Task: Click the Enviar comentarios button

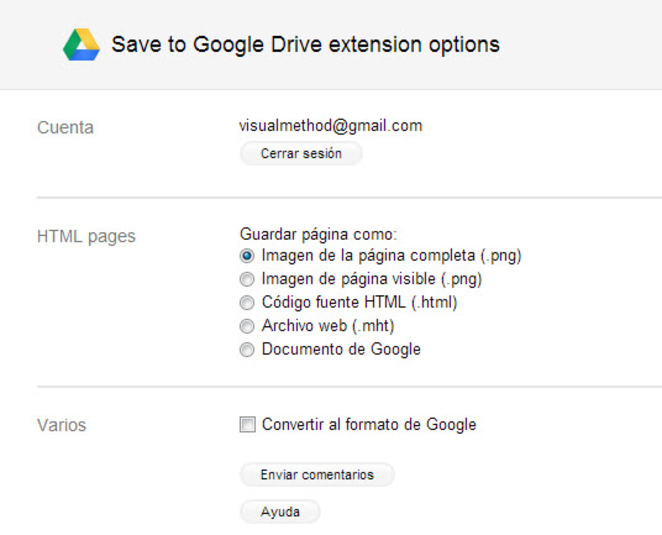Action: click(x=317, y=475)
